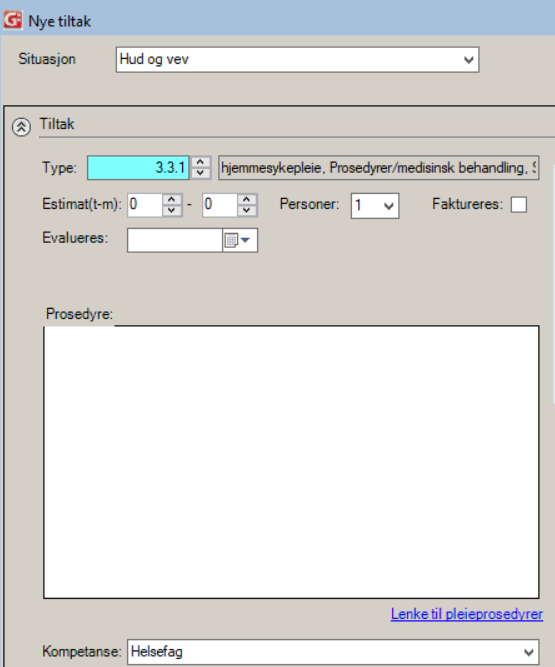
Task: Select the type description field hjemmesykepleie
Action: pos(379,168)
